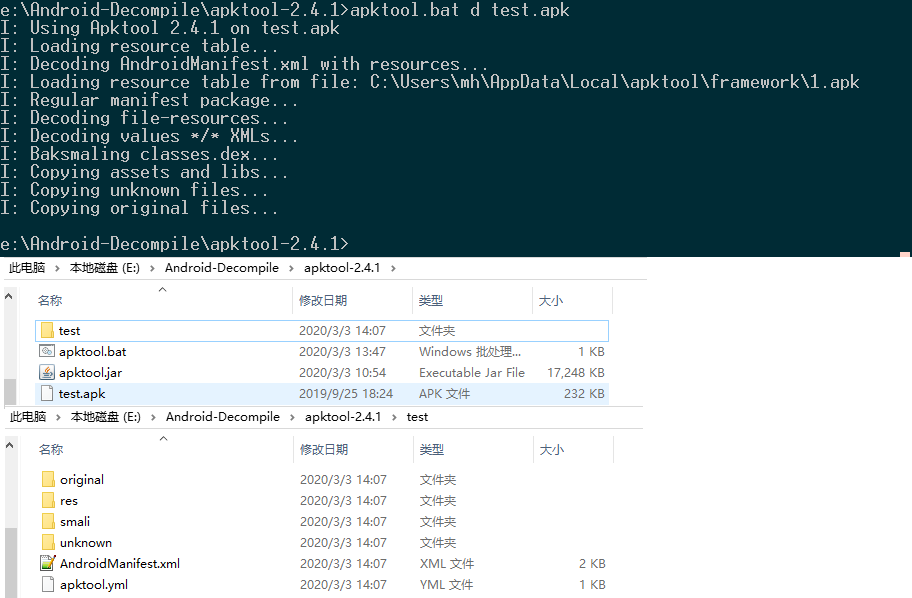The width and height of the screenshot is (912, 598).
Task: Click the YML 文件 type cell
Action: click(x=446, y=584)
